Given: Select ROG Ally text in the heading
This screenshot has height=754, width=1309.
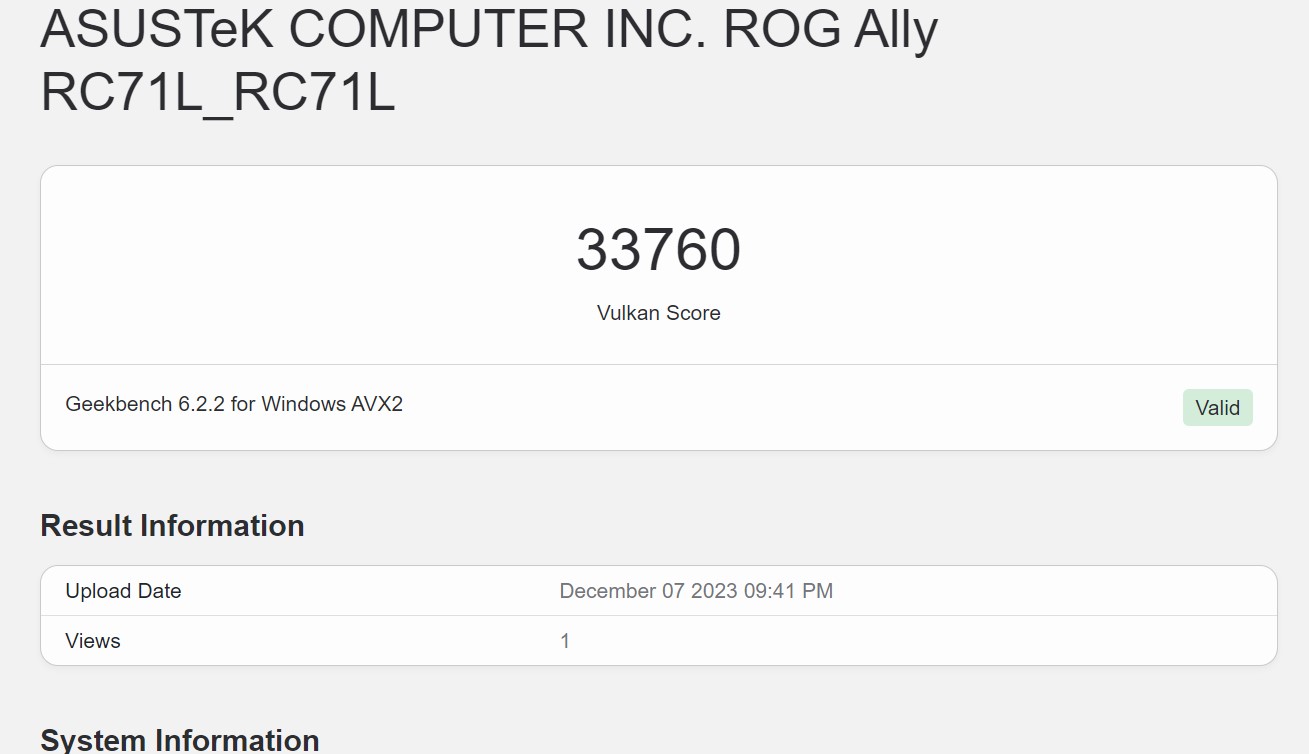Looking at the screenshot, I should tap(830, 30).
